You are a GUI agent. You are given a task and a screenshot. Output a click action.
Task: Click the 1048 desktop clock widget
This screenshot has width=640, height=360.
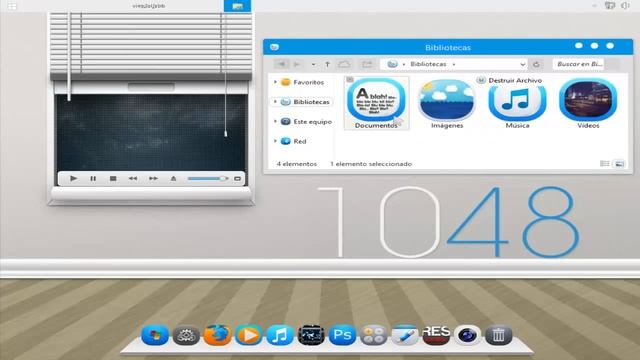[448, 222]
